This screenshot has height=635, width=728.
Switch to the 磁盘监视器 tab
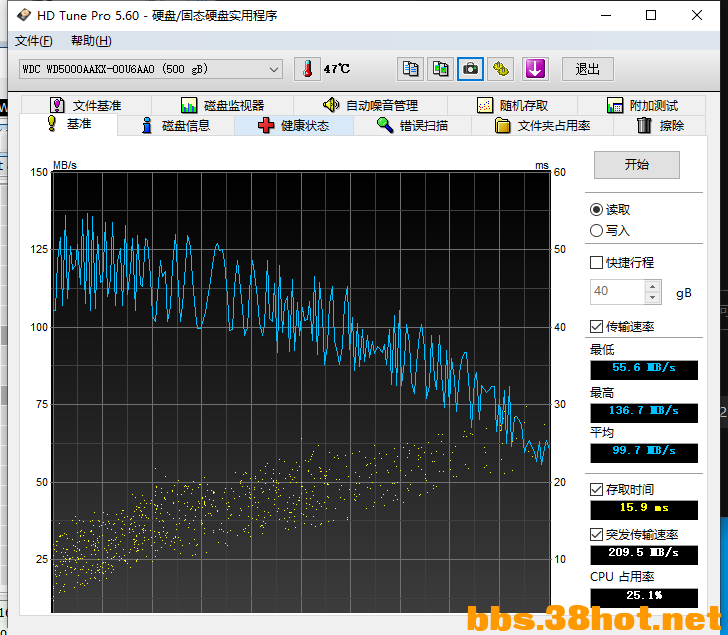point(222,105)
